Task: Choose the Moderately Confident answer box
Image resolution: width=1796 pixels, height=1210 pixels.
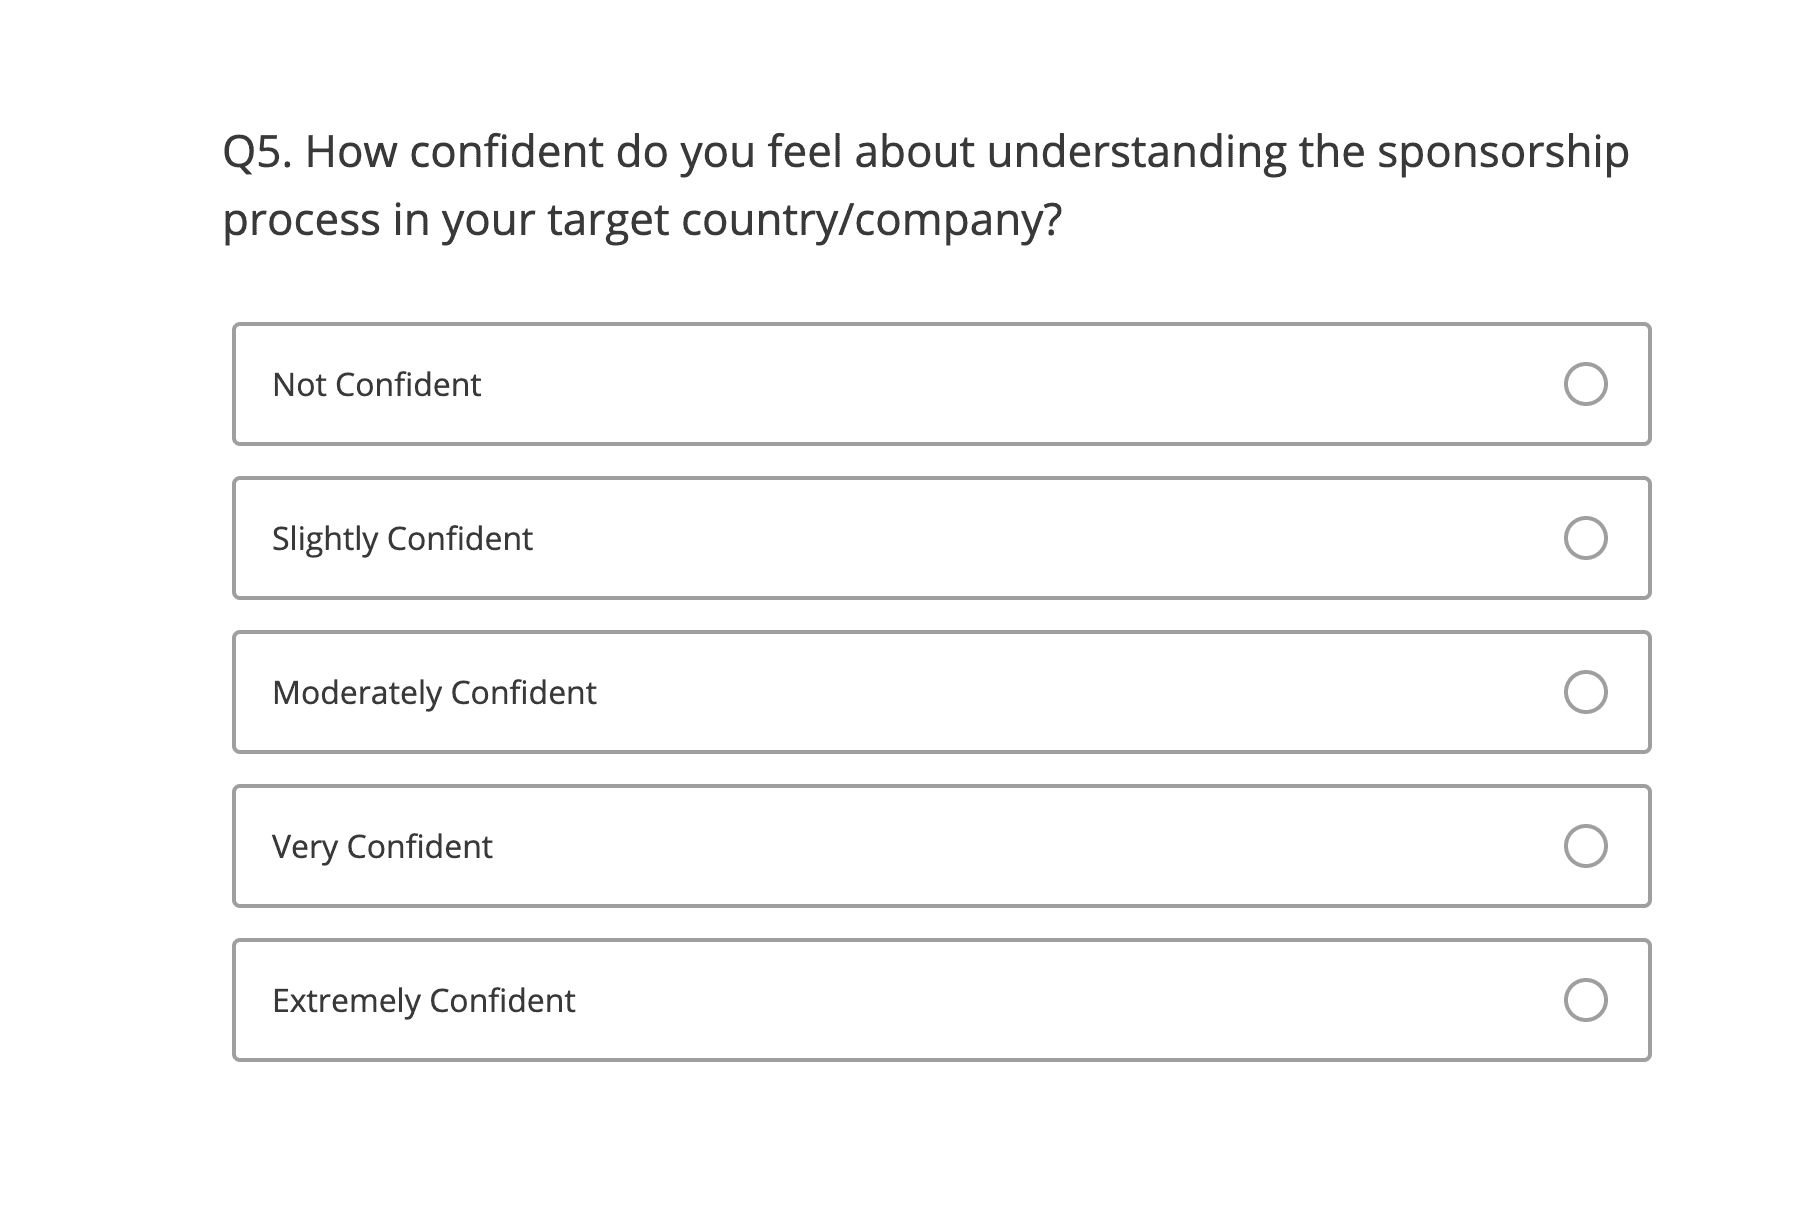Action: (x=941, y=692)
